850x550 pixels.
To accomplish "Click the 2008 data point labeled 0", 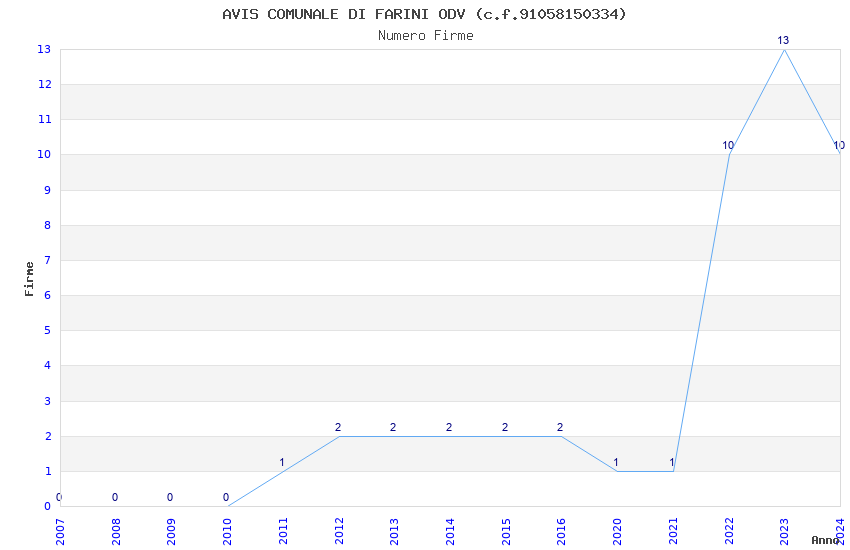I will click(116, 506).
